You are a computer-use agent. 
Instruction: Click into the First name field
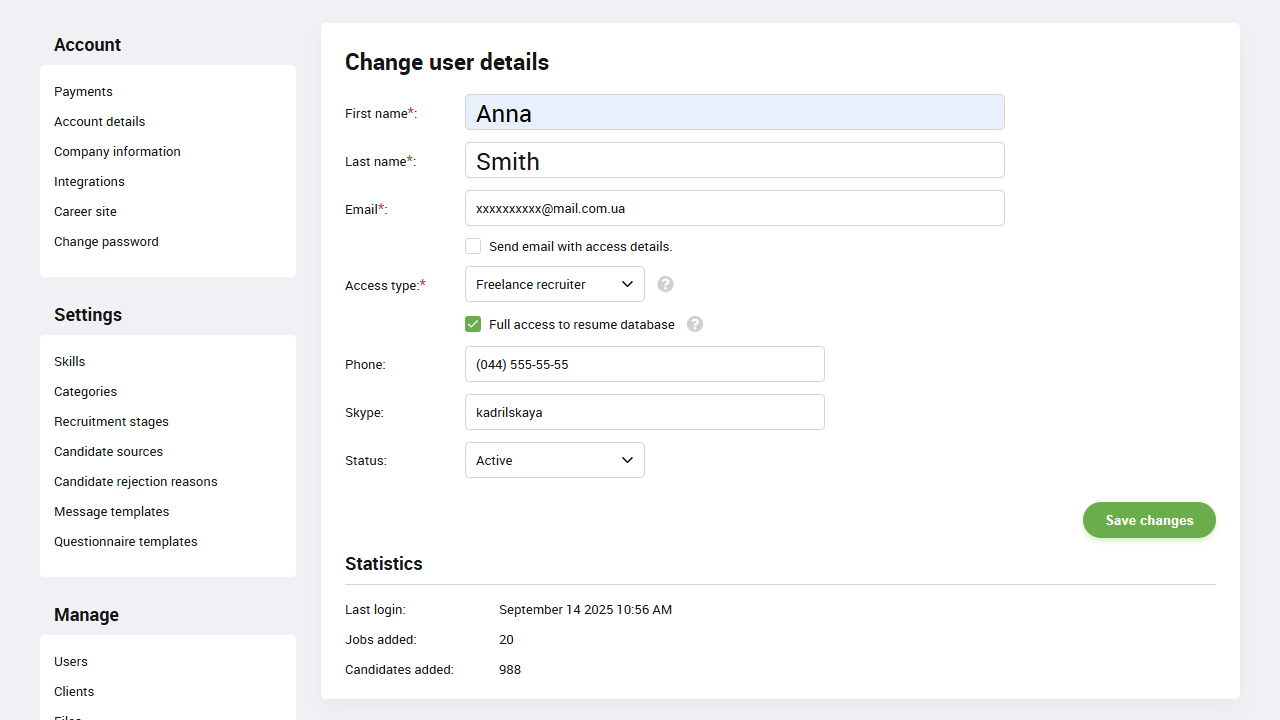tap(734, 112)
